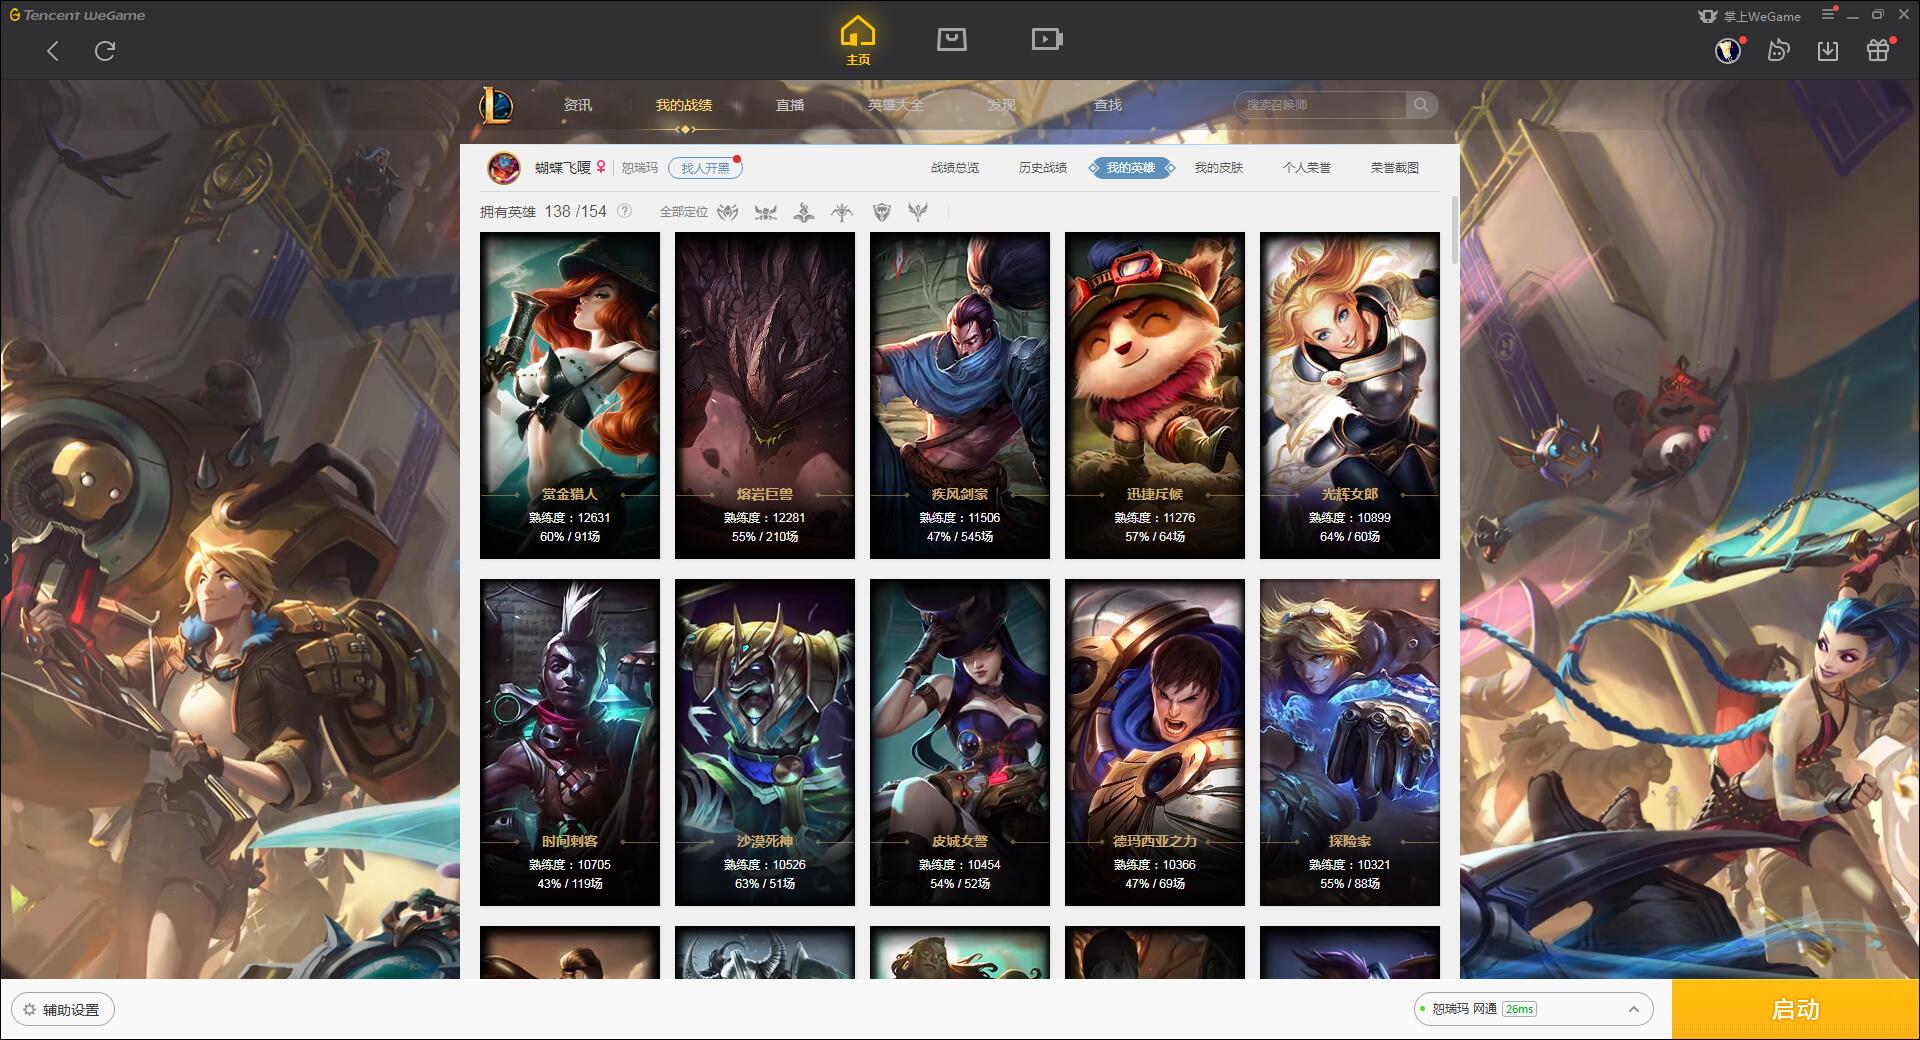Open the 沙漠死神 hero card
This screenshot has height=1040, width=1920.
pyautogui.click(x=765, y=742)
